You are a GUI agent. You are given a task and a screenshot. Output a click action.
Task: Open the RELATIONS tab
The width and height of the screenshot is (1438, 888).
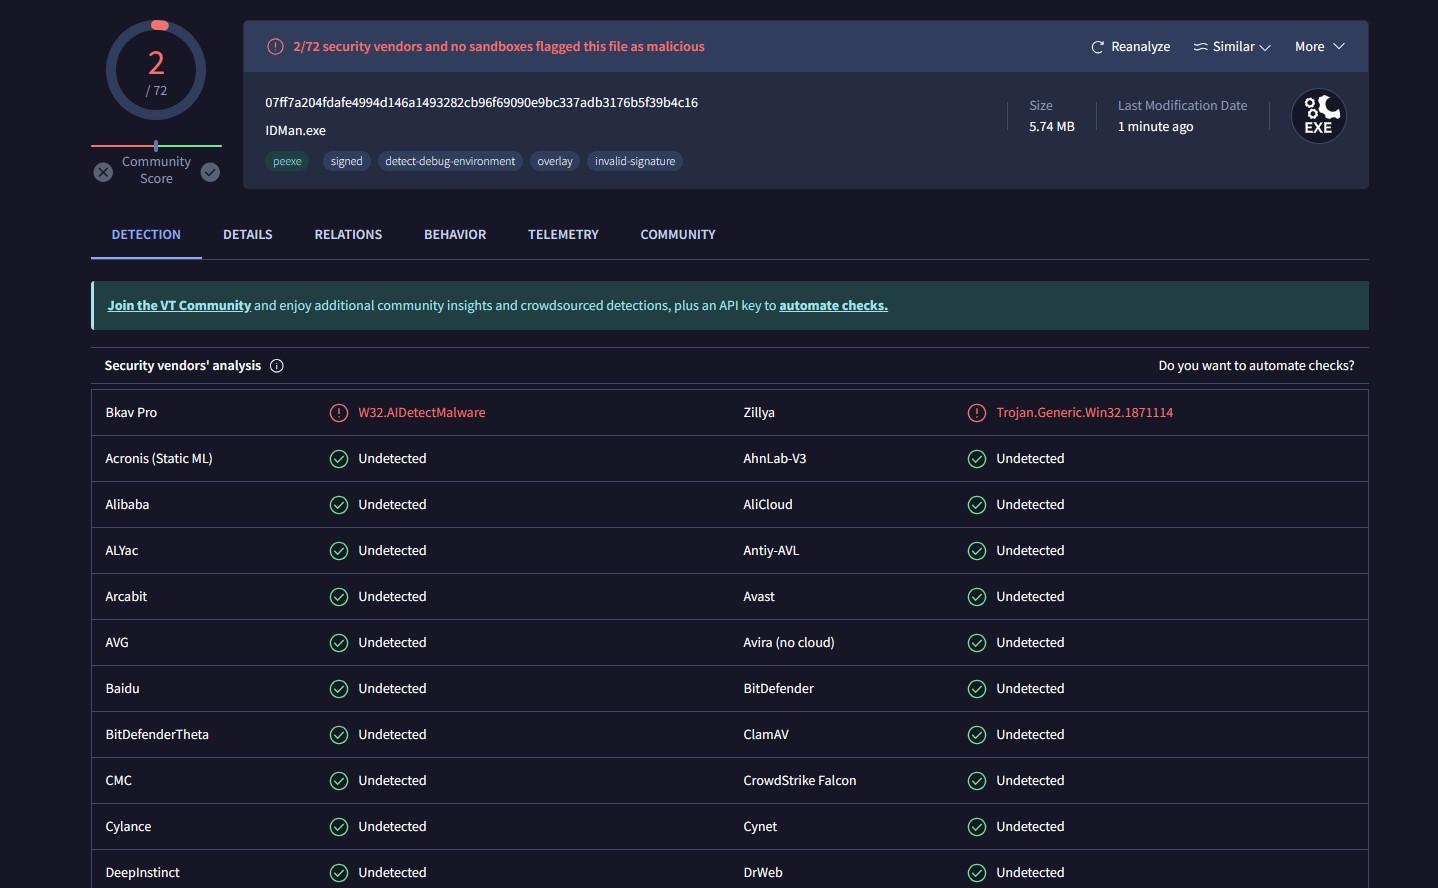coord(348,235)
